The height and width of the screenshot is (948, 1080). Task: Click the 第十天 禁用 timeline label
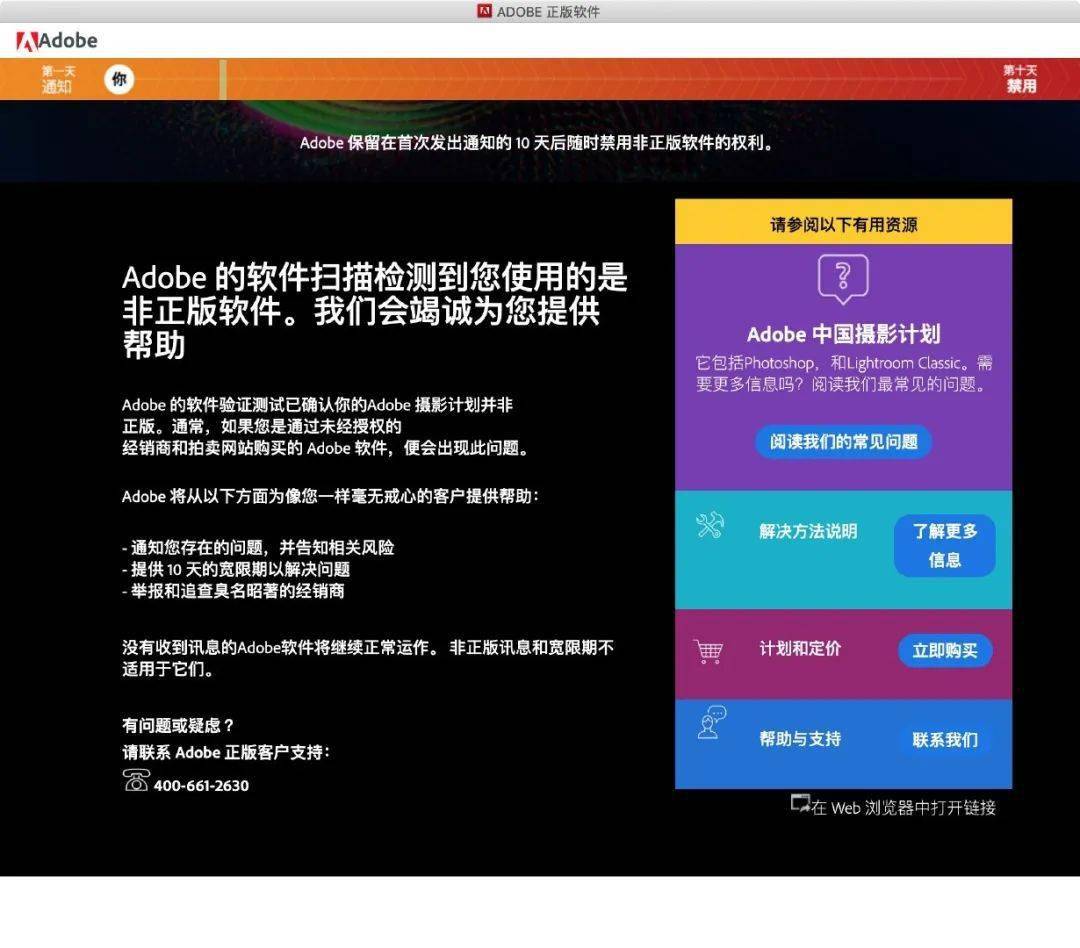(1020, 79)
